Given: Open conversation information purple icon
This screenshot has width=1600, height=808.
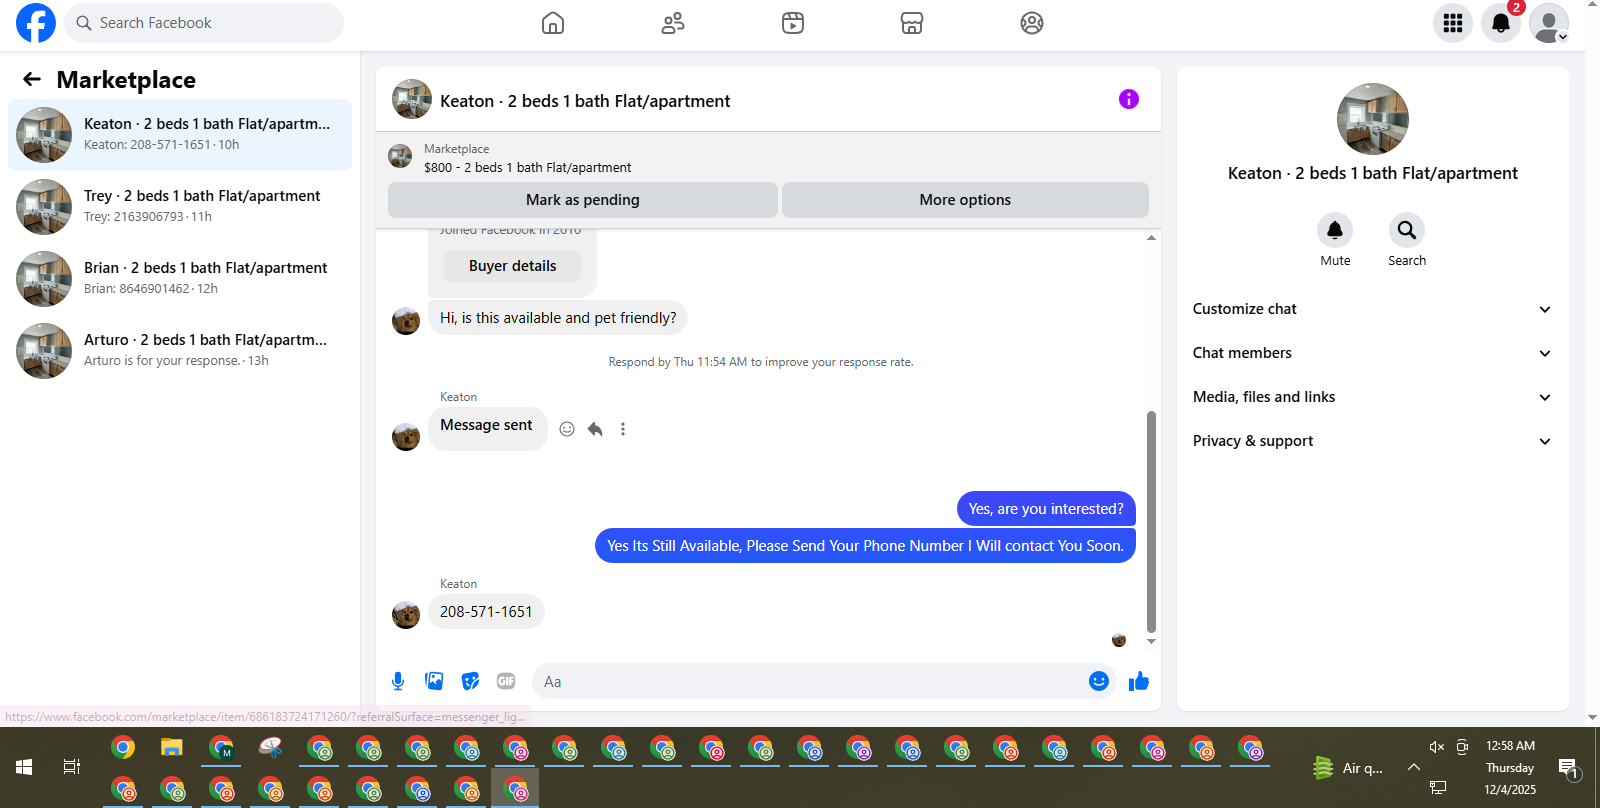Looking at the screenshot, I should pos(1129,99).
